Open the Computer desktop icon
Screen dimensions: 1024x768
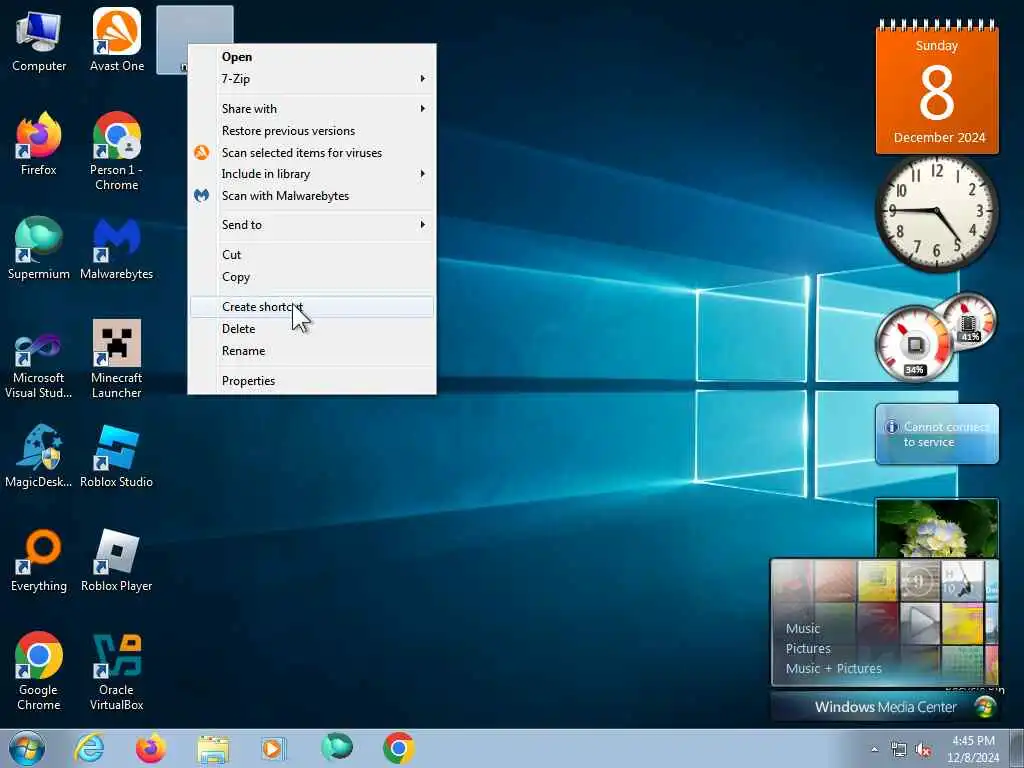point(39,40)
